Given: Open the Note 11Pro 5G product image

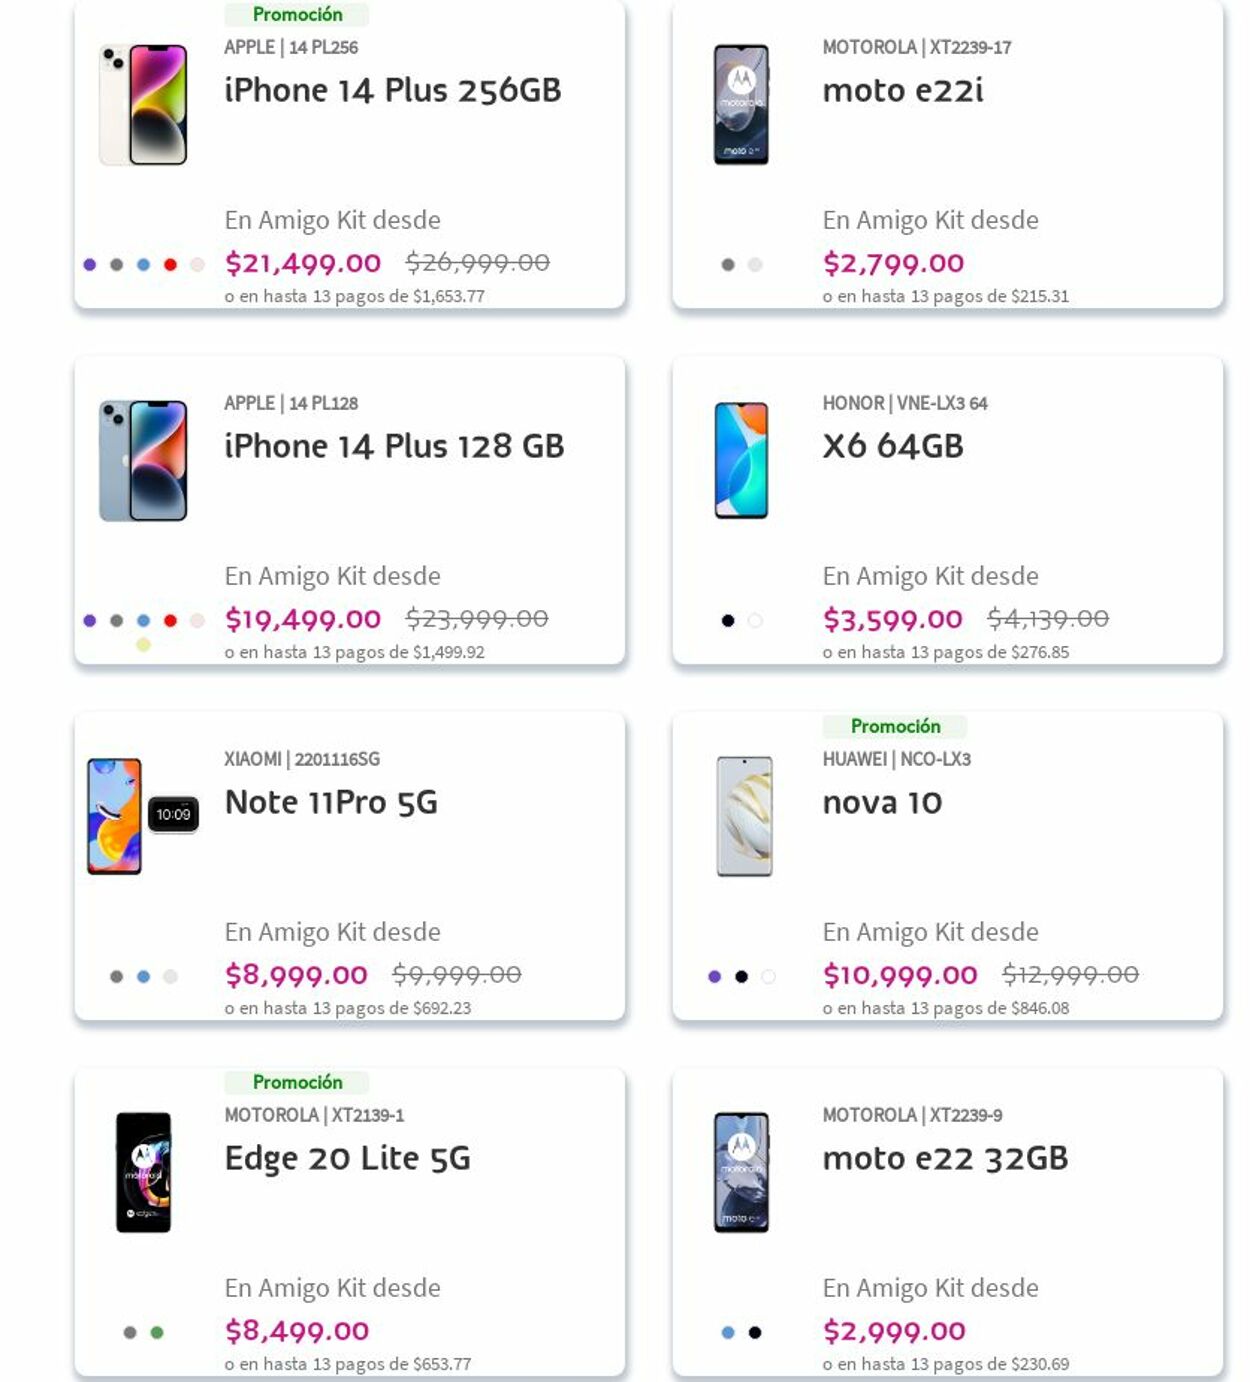Looking at the screenshot, I should click(143, 816).
